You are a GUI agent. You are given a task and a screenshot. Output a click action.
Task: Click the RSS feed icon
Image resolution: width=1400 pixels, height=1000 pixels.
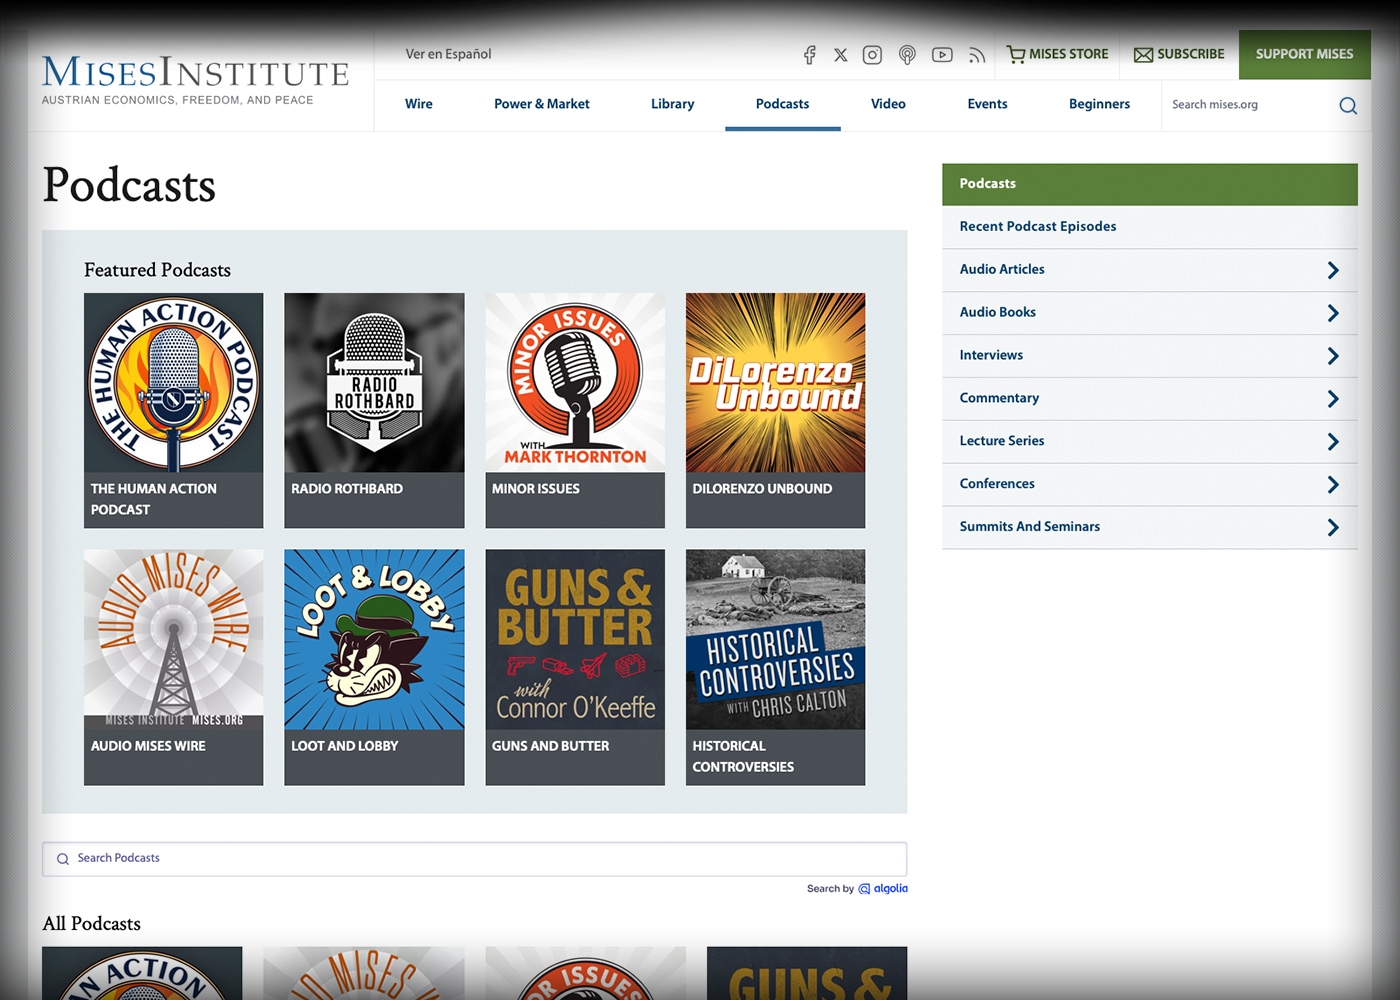pos(976,55)
